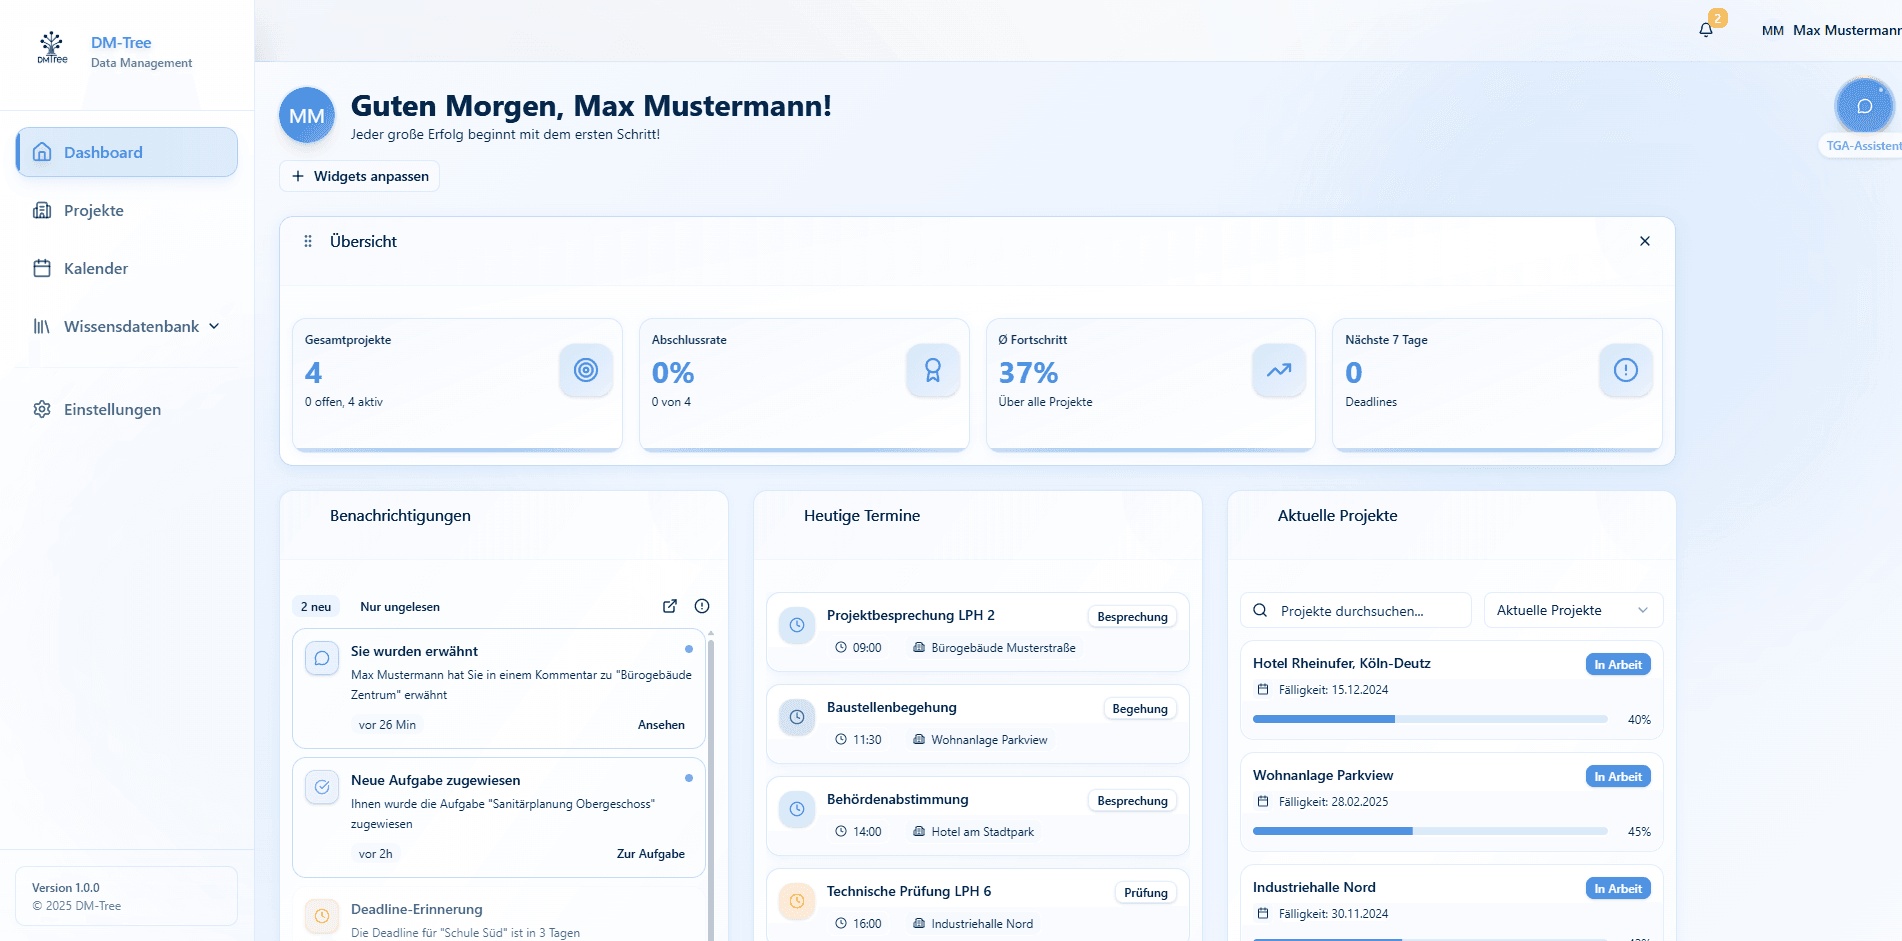The image size is (1902, 941).
Task: Open the notification bell with badge 2
Action: click(x=1705, y=29)
